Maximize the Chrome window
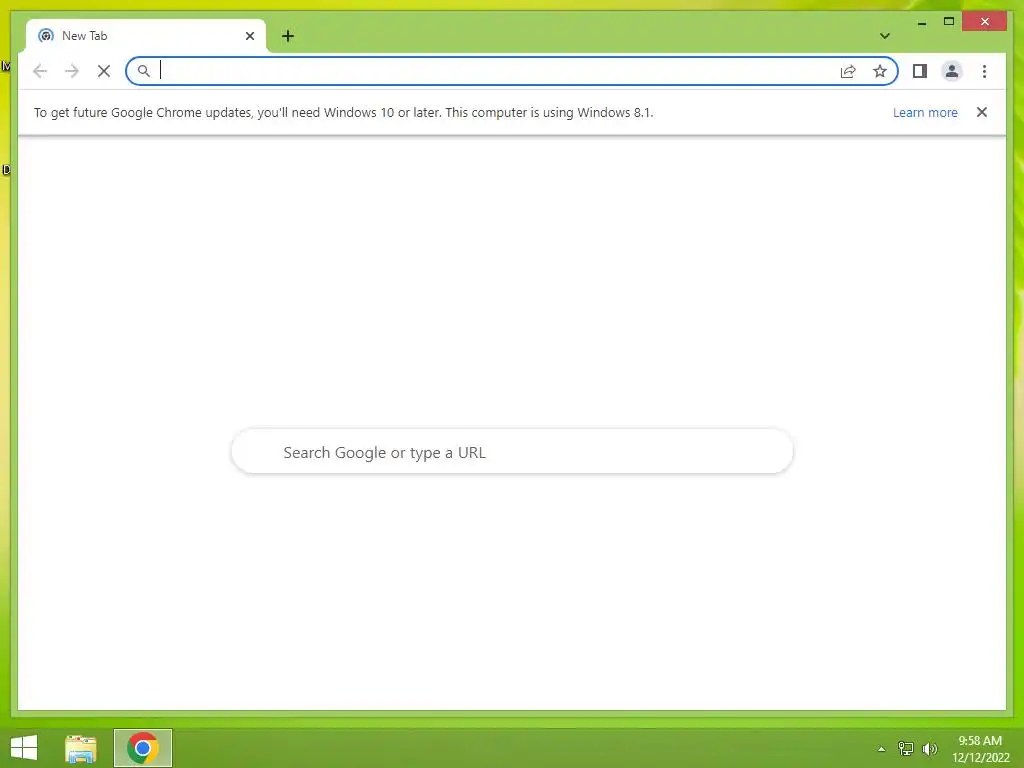Image resolution: width=1024 pixels, height=768 pixels. [949, 22]
